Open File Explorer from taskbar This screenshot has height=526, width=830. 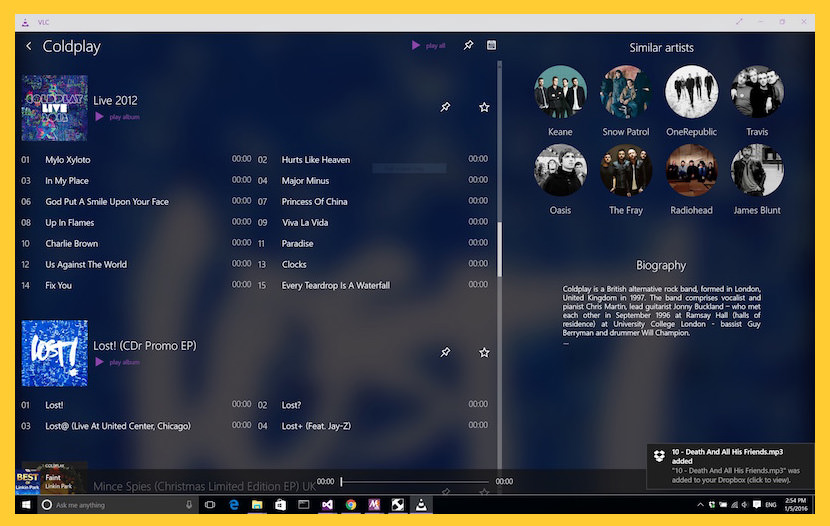click(257, 505)
